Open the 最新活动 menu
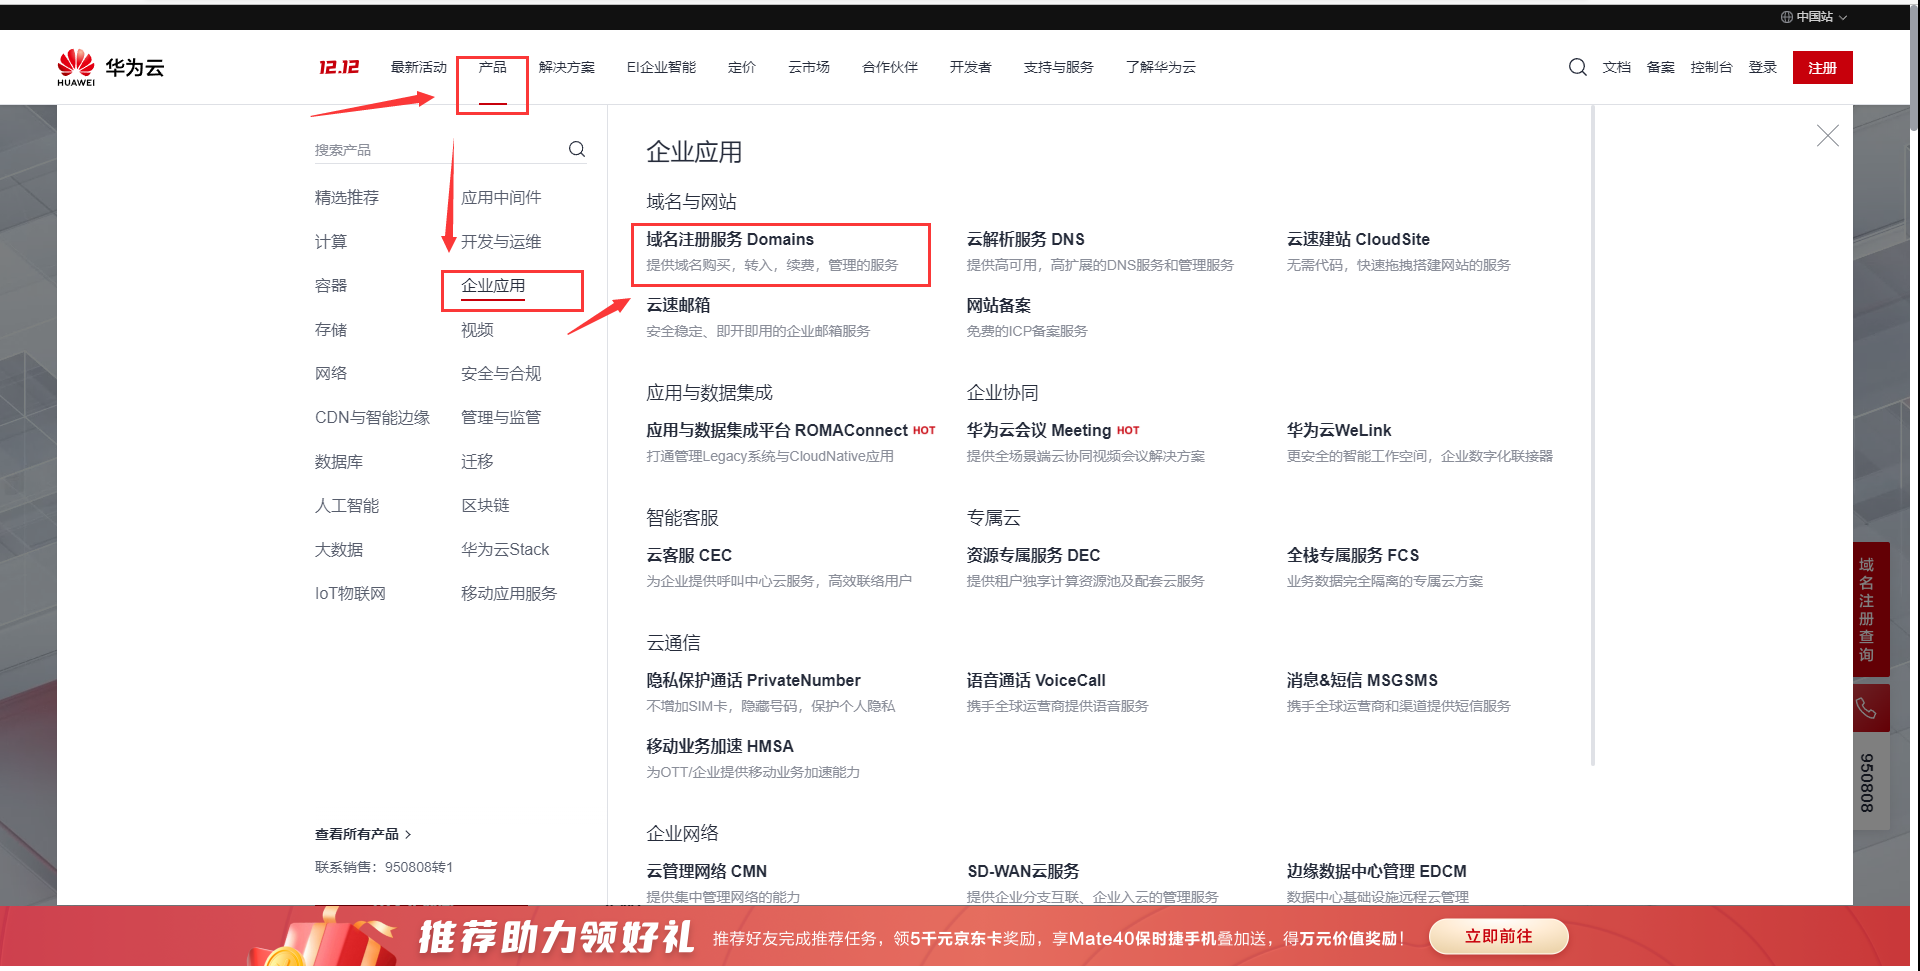 (x=419, y=67)
